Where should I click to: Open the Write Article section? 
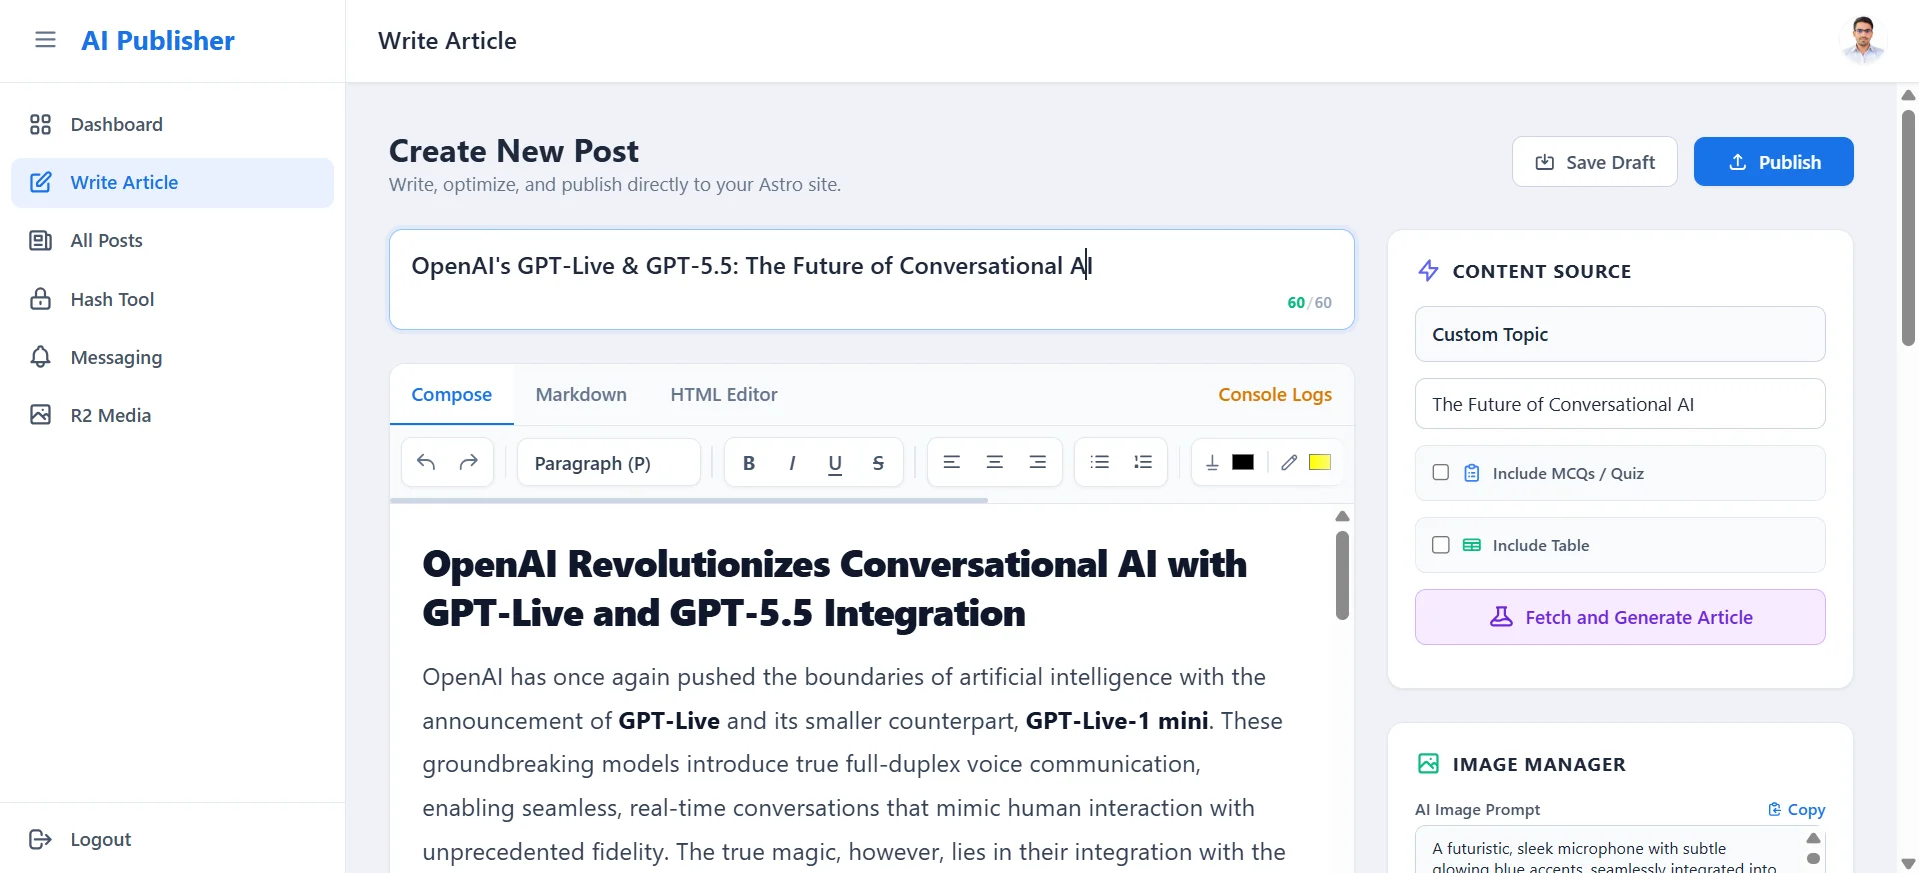tap(172, 183)
